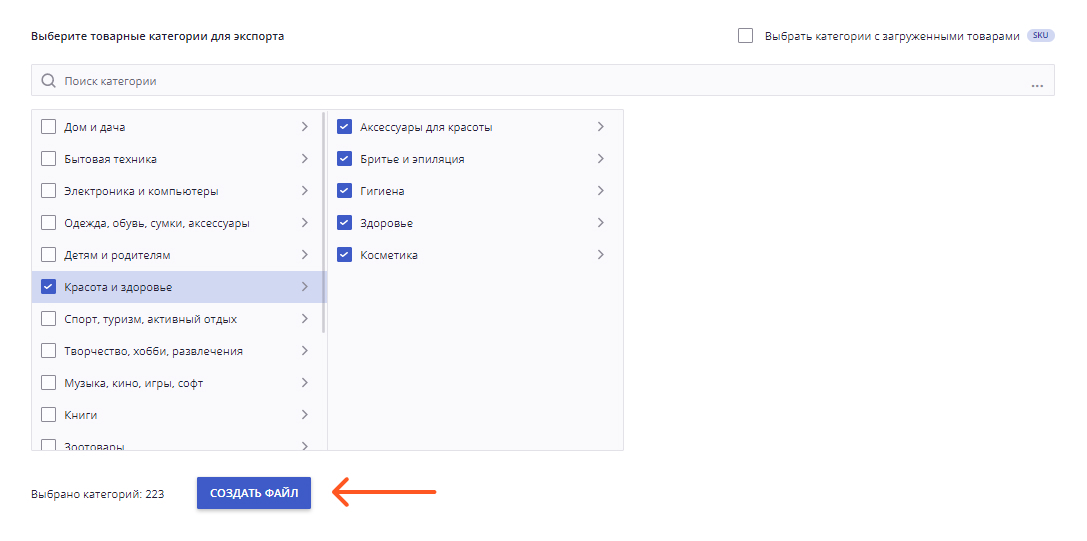Click the СОЗДАТЬ ФАЙЛ button
Viewport: 1087px width, 541px height.
[x=254, y=493]
